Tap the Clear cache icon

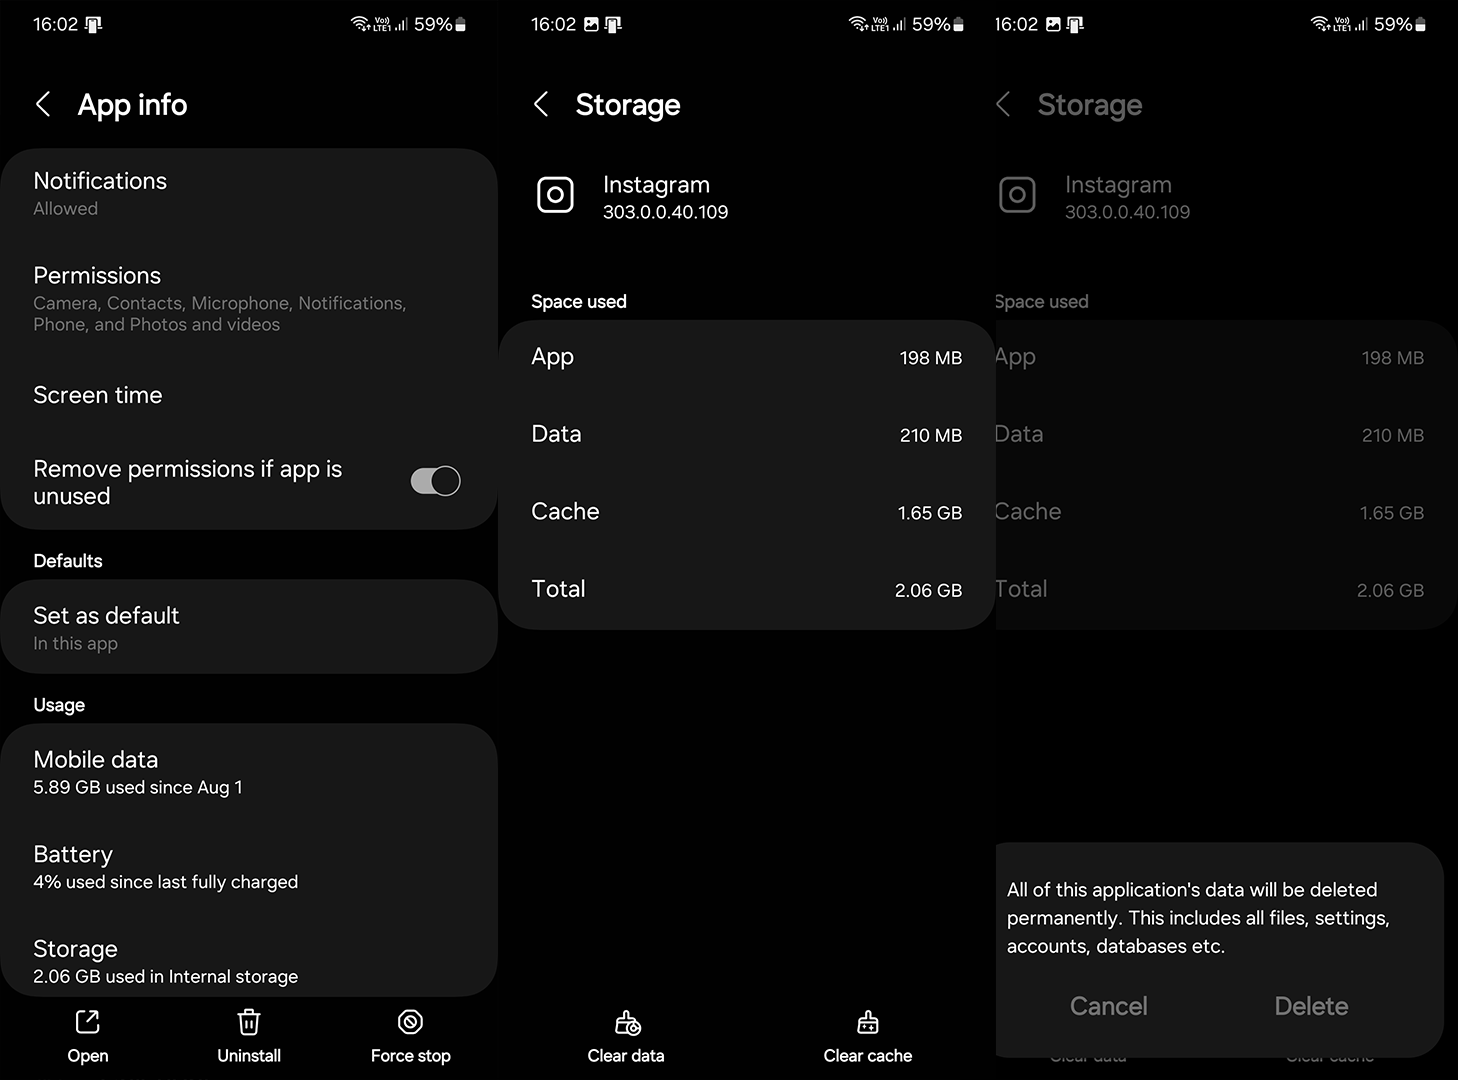[868, 1022]
